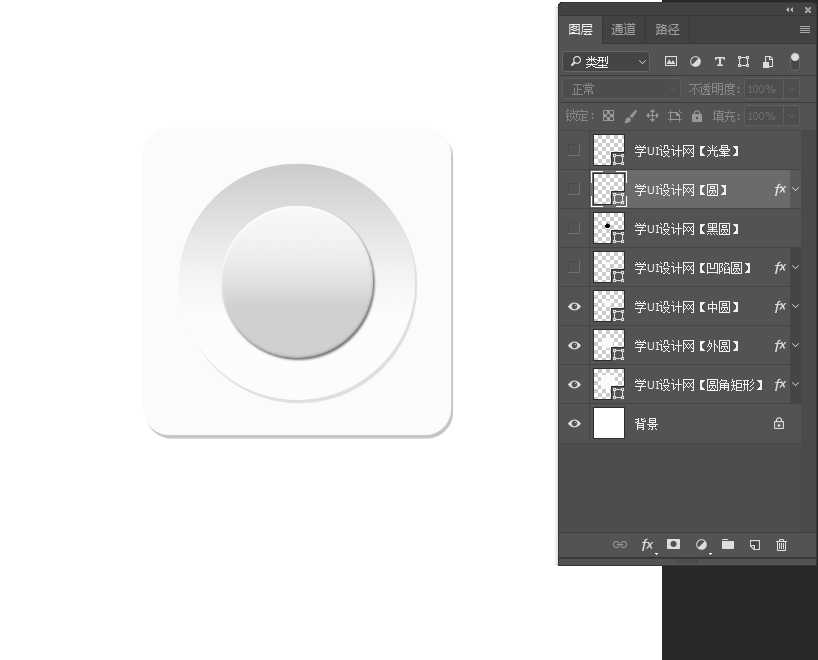Hide the 背景 layer
This screenshot has width=818, height=660.
coord(574,424)
